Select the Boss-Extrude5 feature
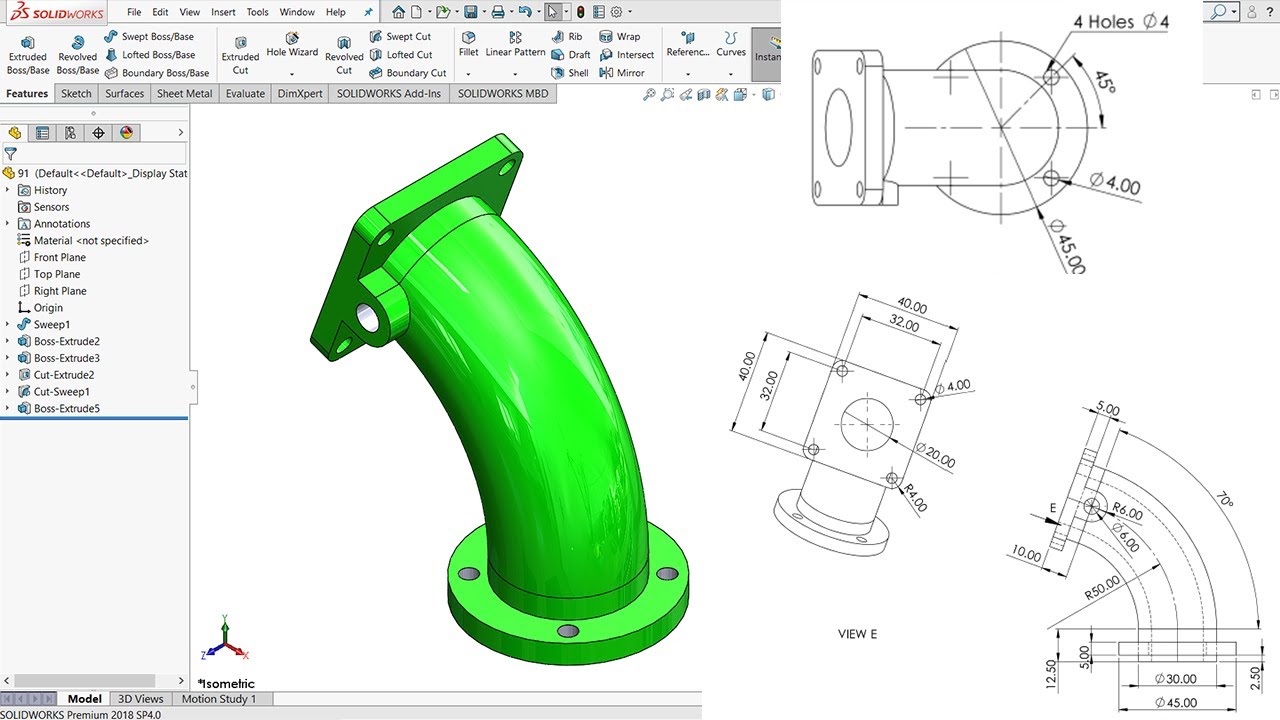This screenshot has width=1280, height=720. point(59,408)
